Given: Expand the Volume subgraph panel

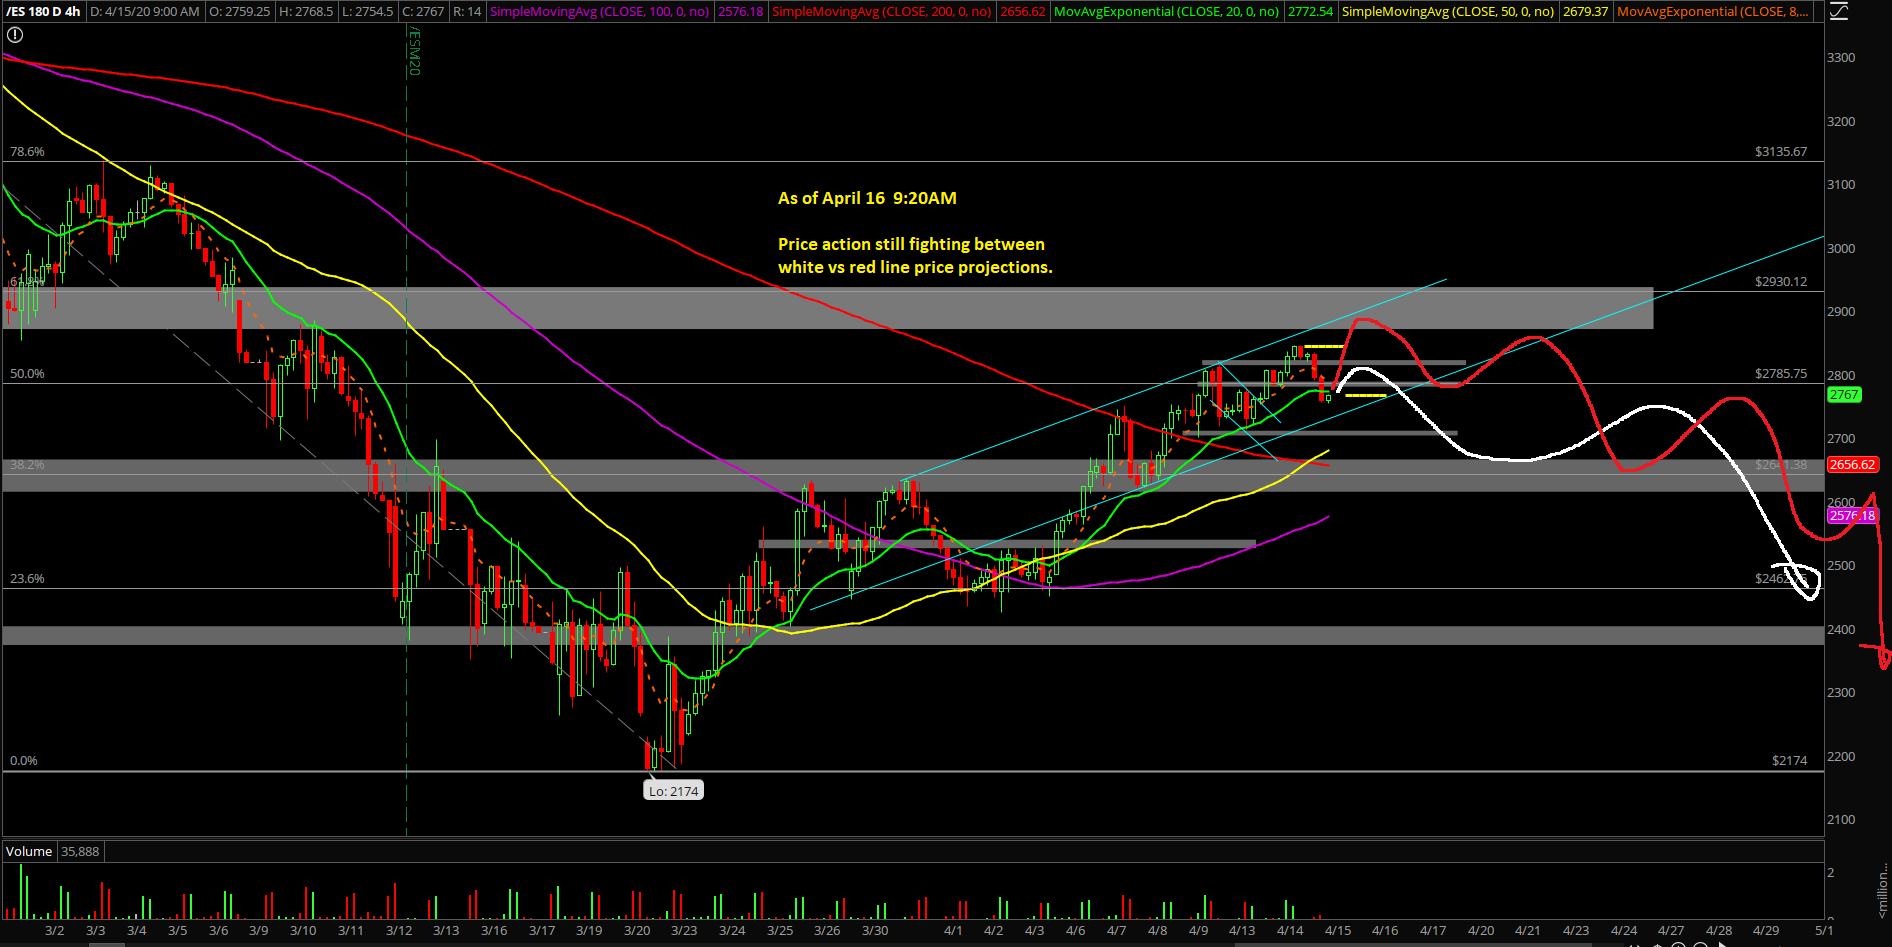Looking at the screenshot, I should point(28,851).
